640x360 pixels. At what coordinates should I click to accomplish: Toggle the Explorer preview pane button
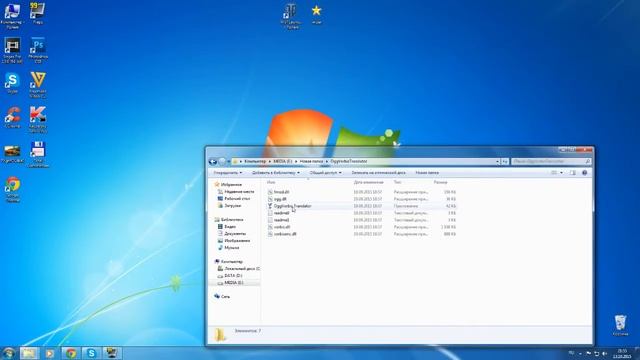tap(573, 173)
